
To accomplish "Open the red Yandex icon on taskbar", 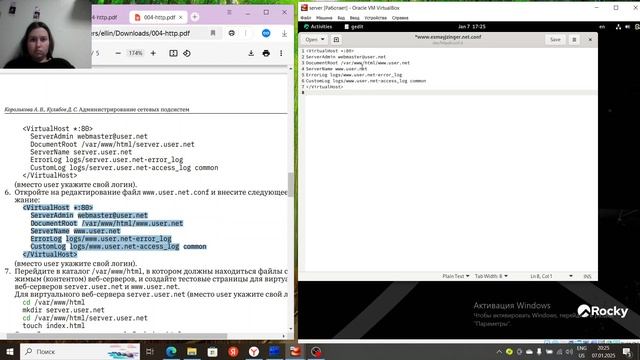I will click(x=233, y=351).
